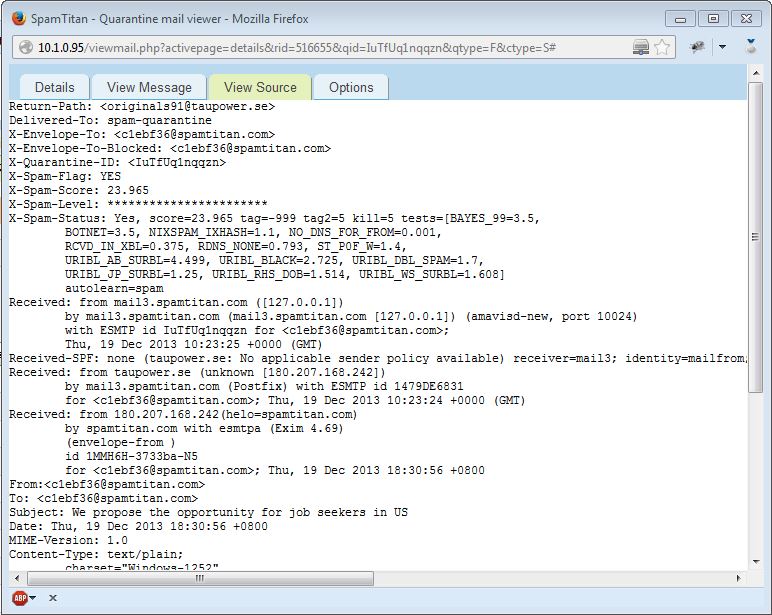
Task: Click the Firefox logo in title bar
Action: tap(19, 18)
